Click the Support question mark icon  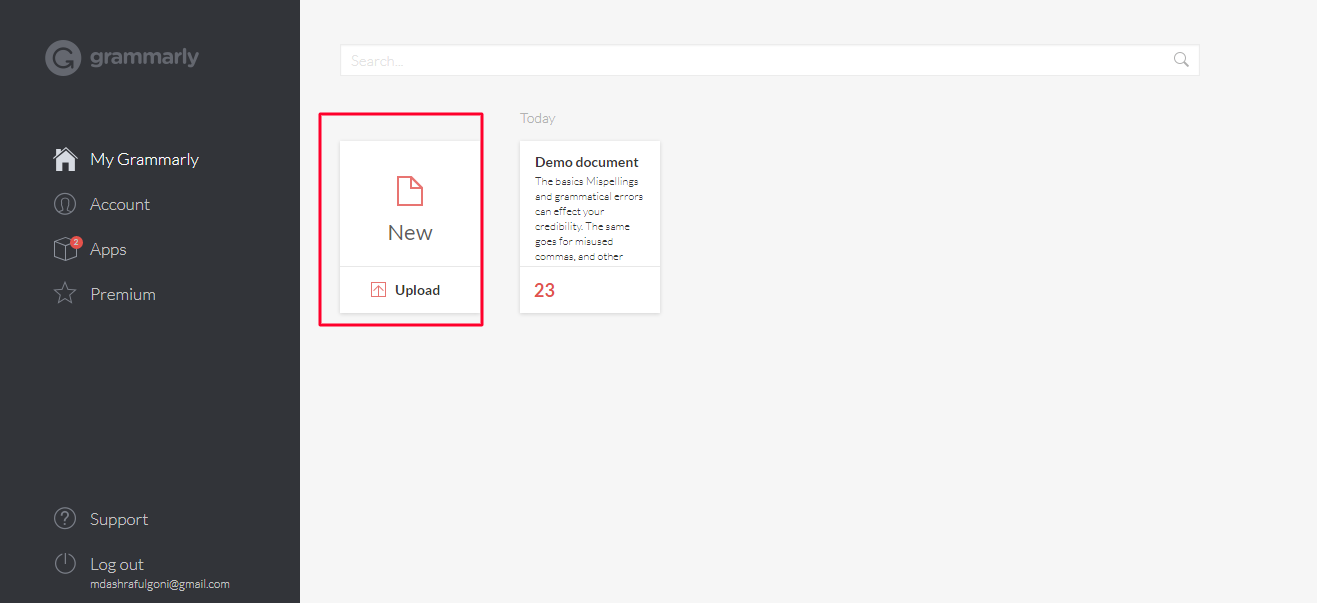65,519
